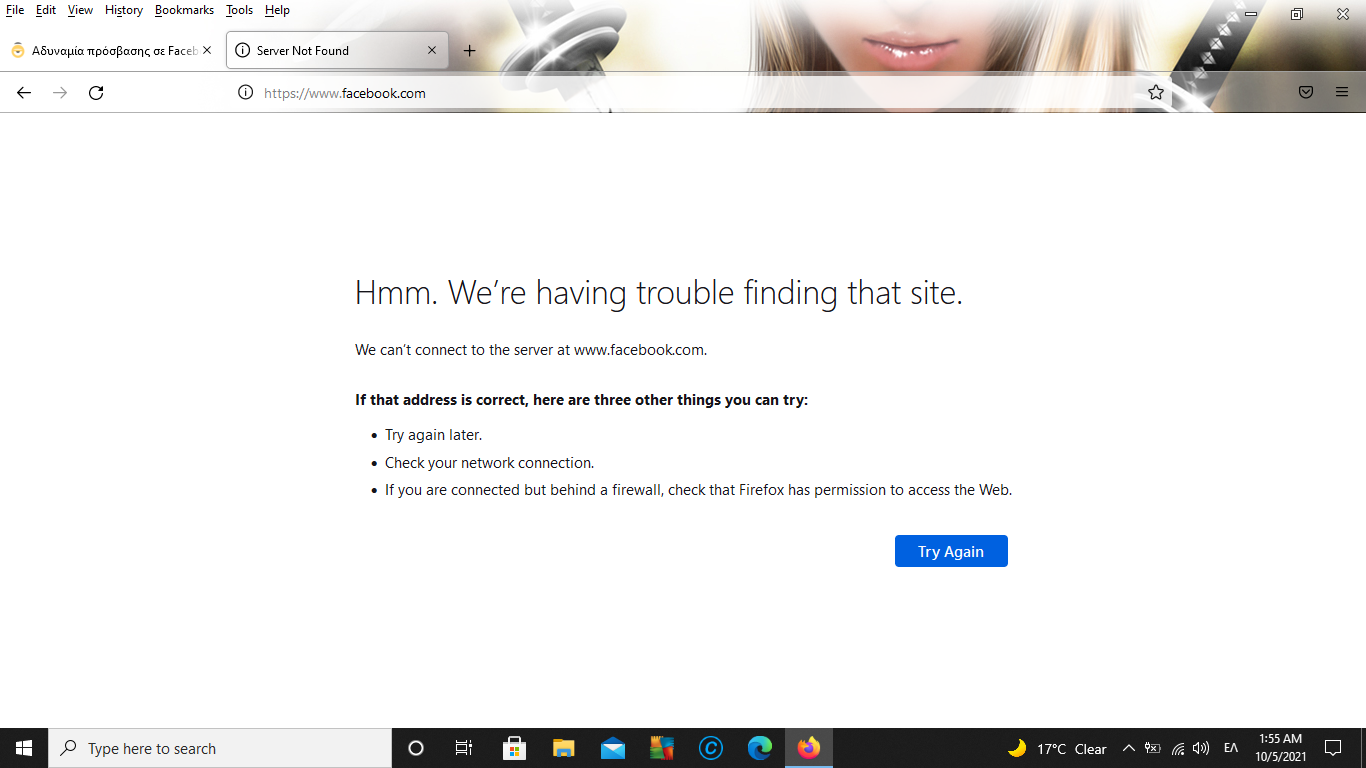Click the 'Hmm. We're having trouble' heading
Screen dimensions: 1366x768
pyautogui.click(x=659, y=293)
